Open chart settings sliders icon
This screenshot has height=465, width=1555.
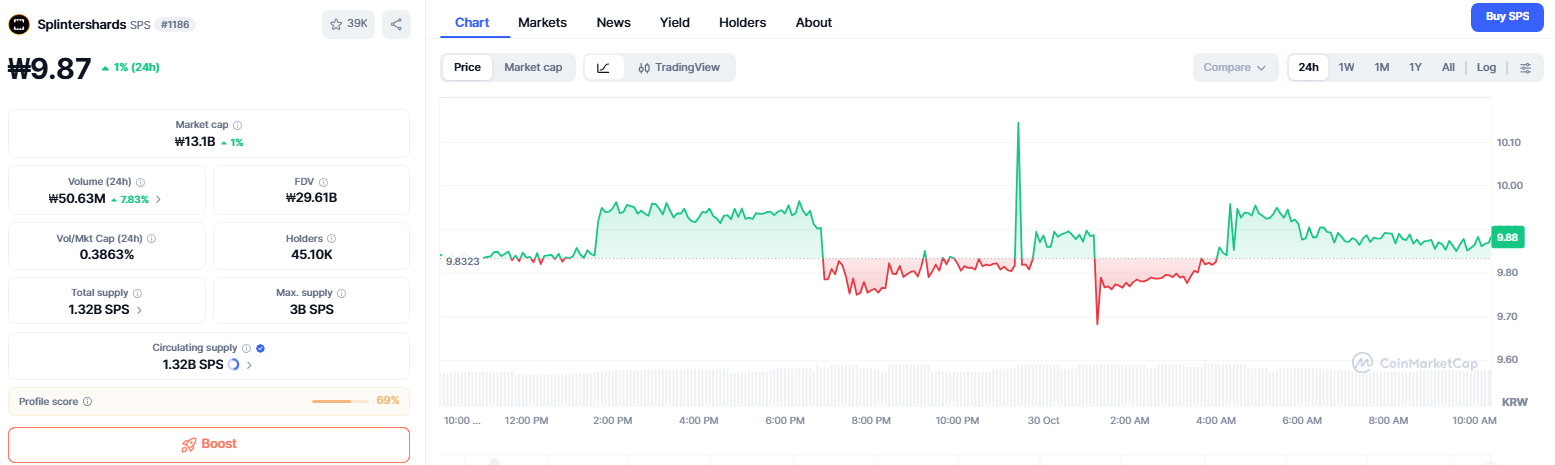(x=1525, y=67)
